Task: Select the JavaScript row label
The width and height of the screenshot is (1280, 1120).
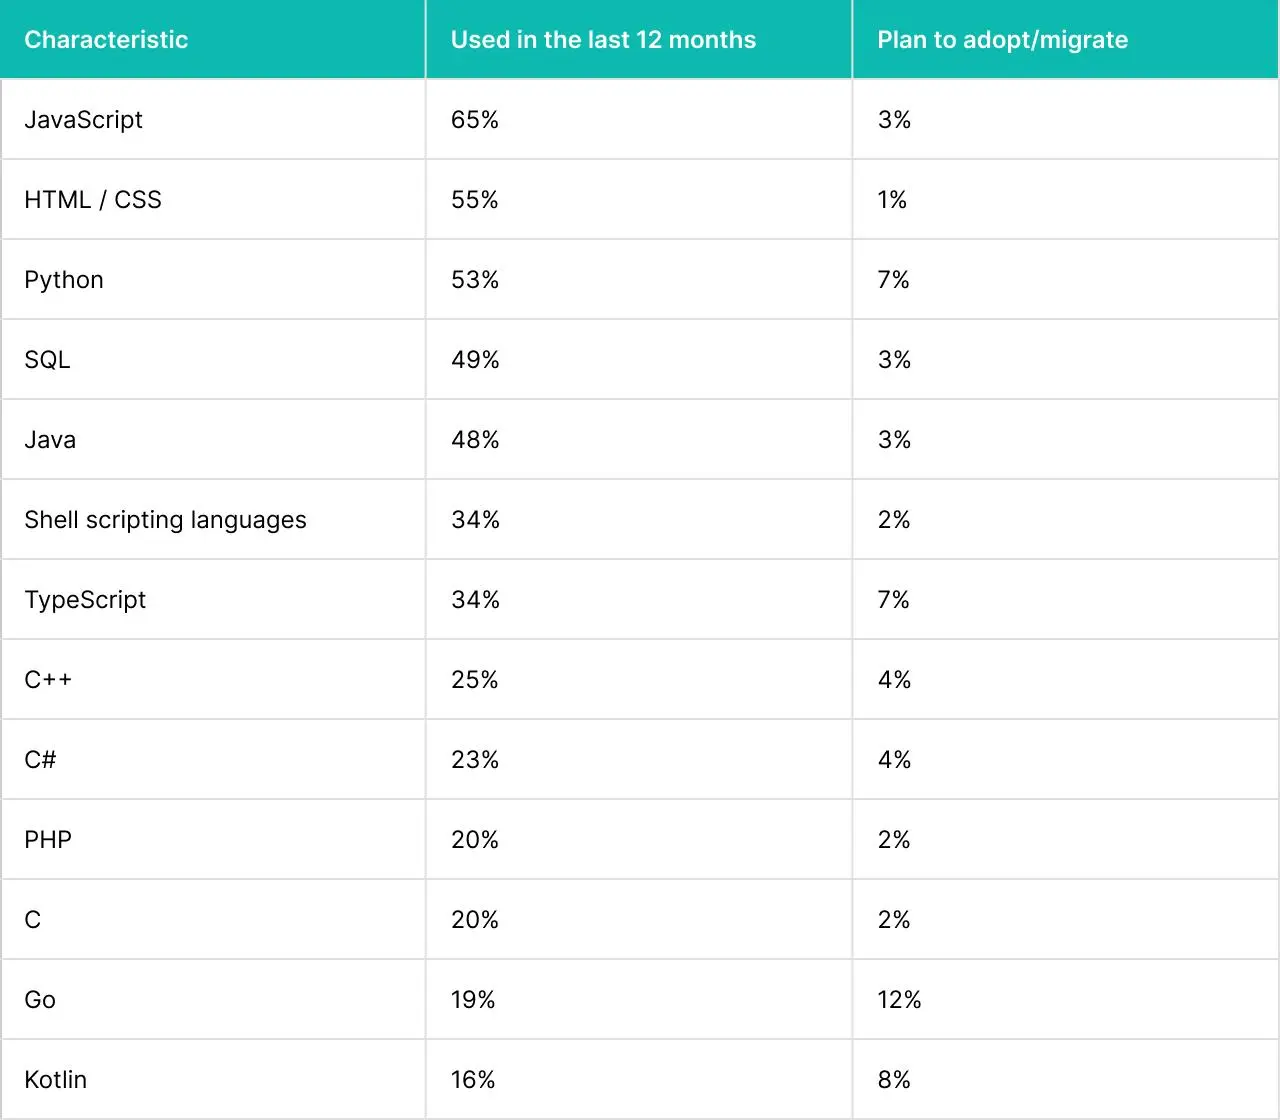Action: pyautogui.click(x=83, y=120)
